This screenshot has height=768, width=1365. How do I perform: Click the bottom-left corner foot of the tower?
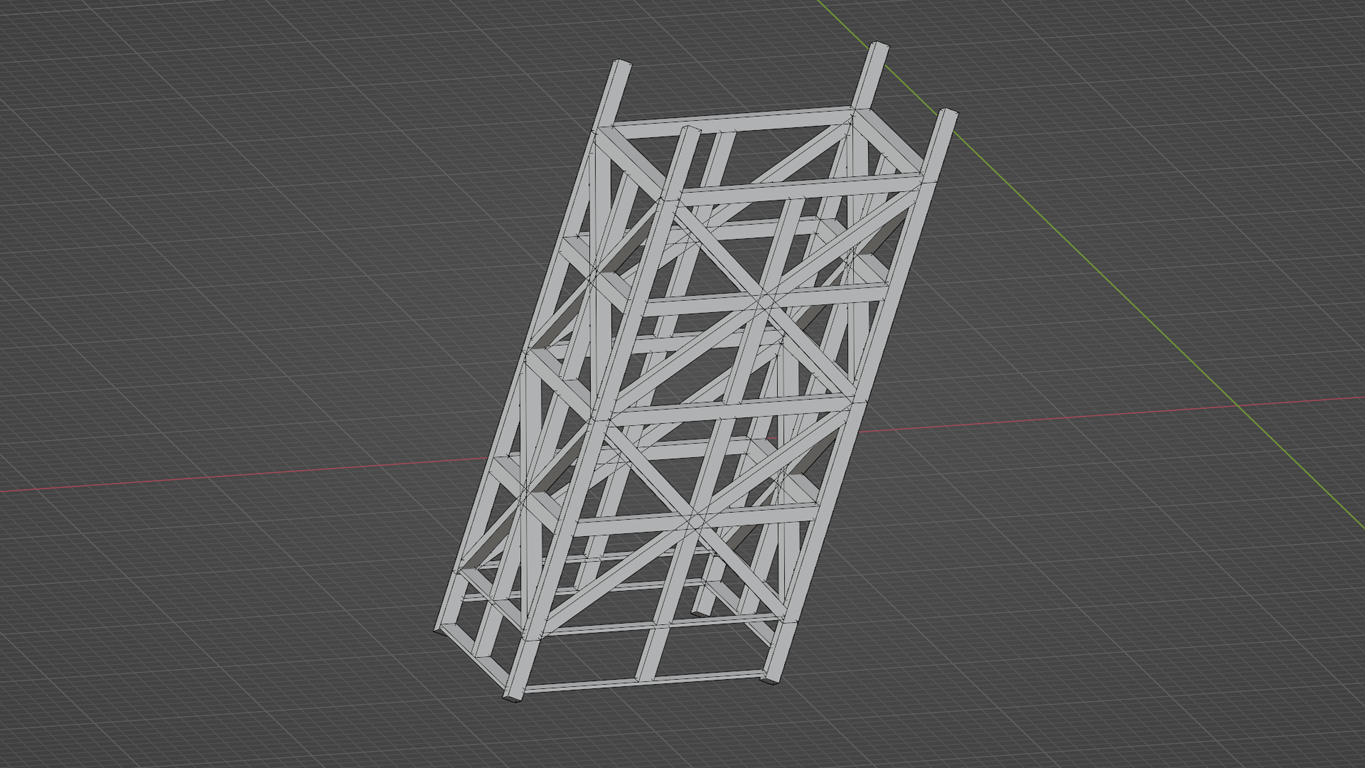(x=441, y=627)
